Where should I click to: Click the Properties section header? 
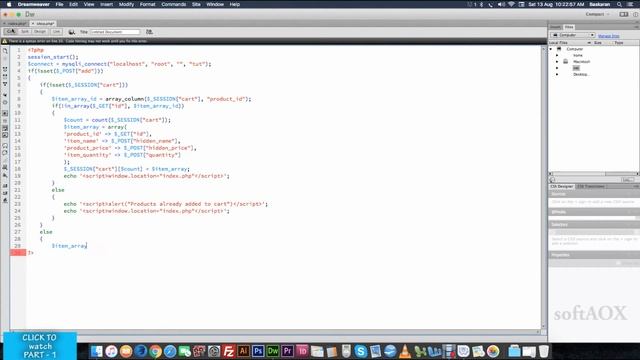(594, 255)
